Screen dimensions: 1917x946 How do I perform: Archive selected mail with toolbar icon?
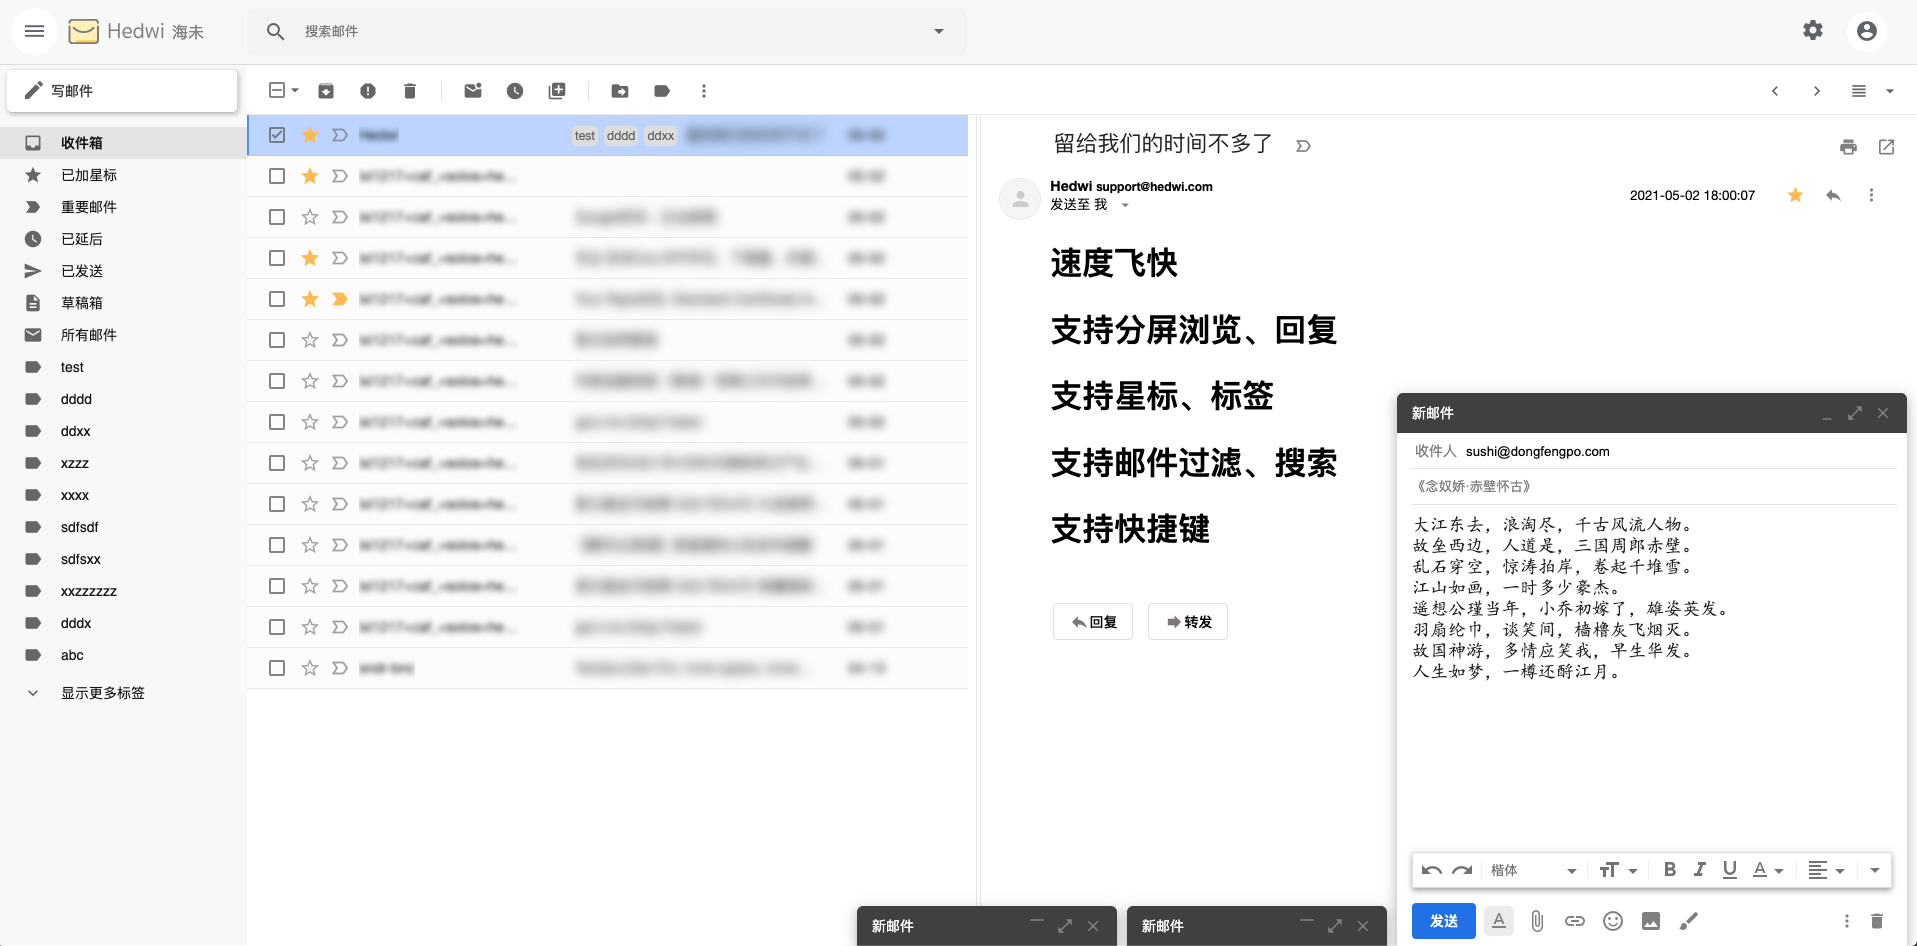pyautogui.click(x=326, y=91)
